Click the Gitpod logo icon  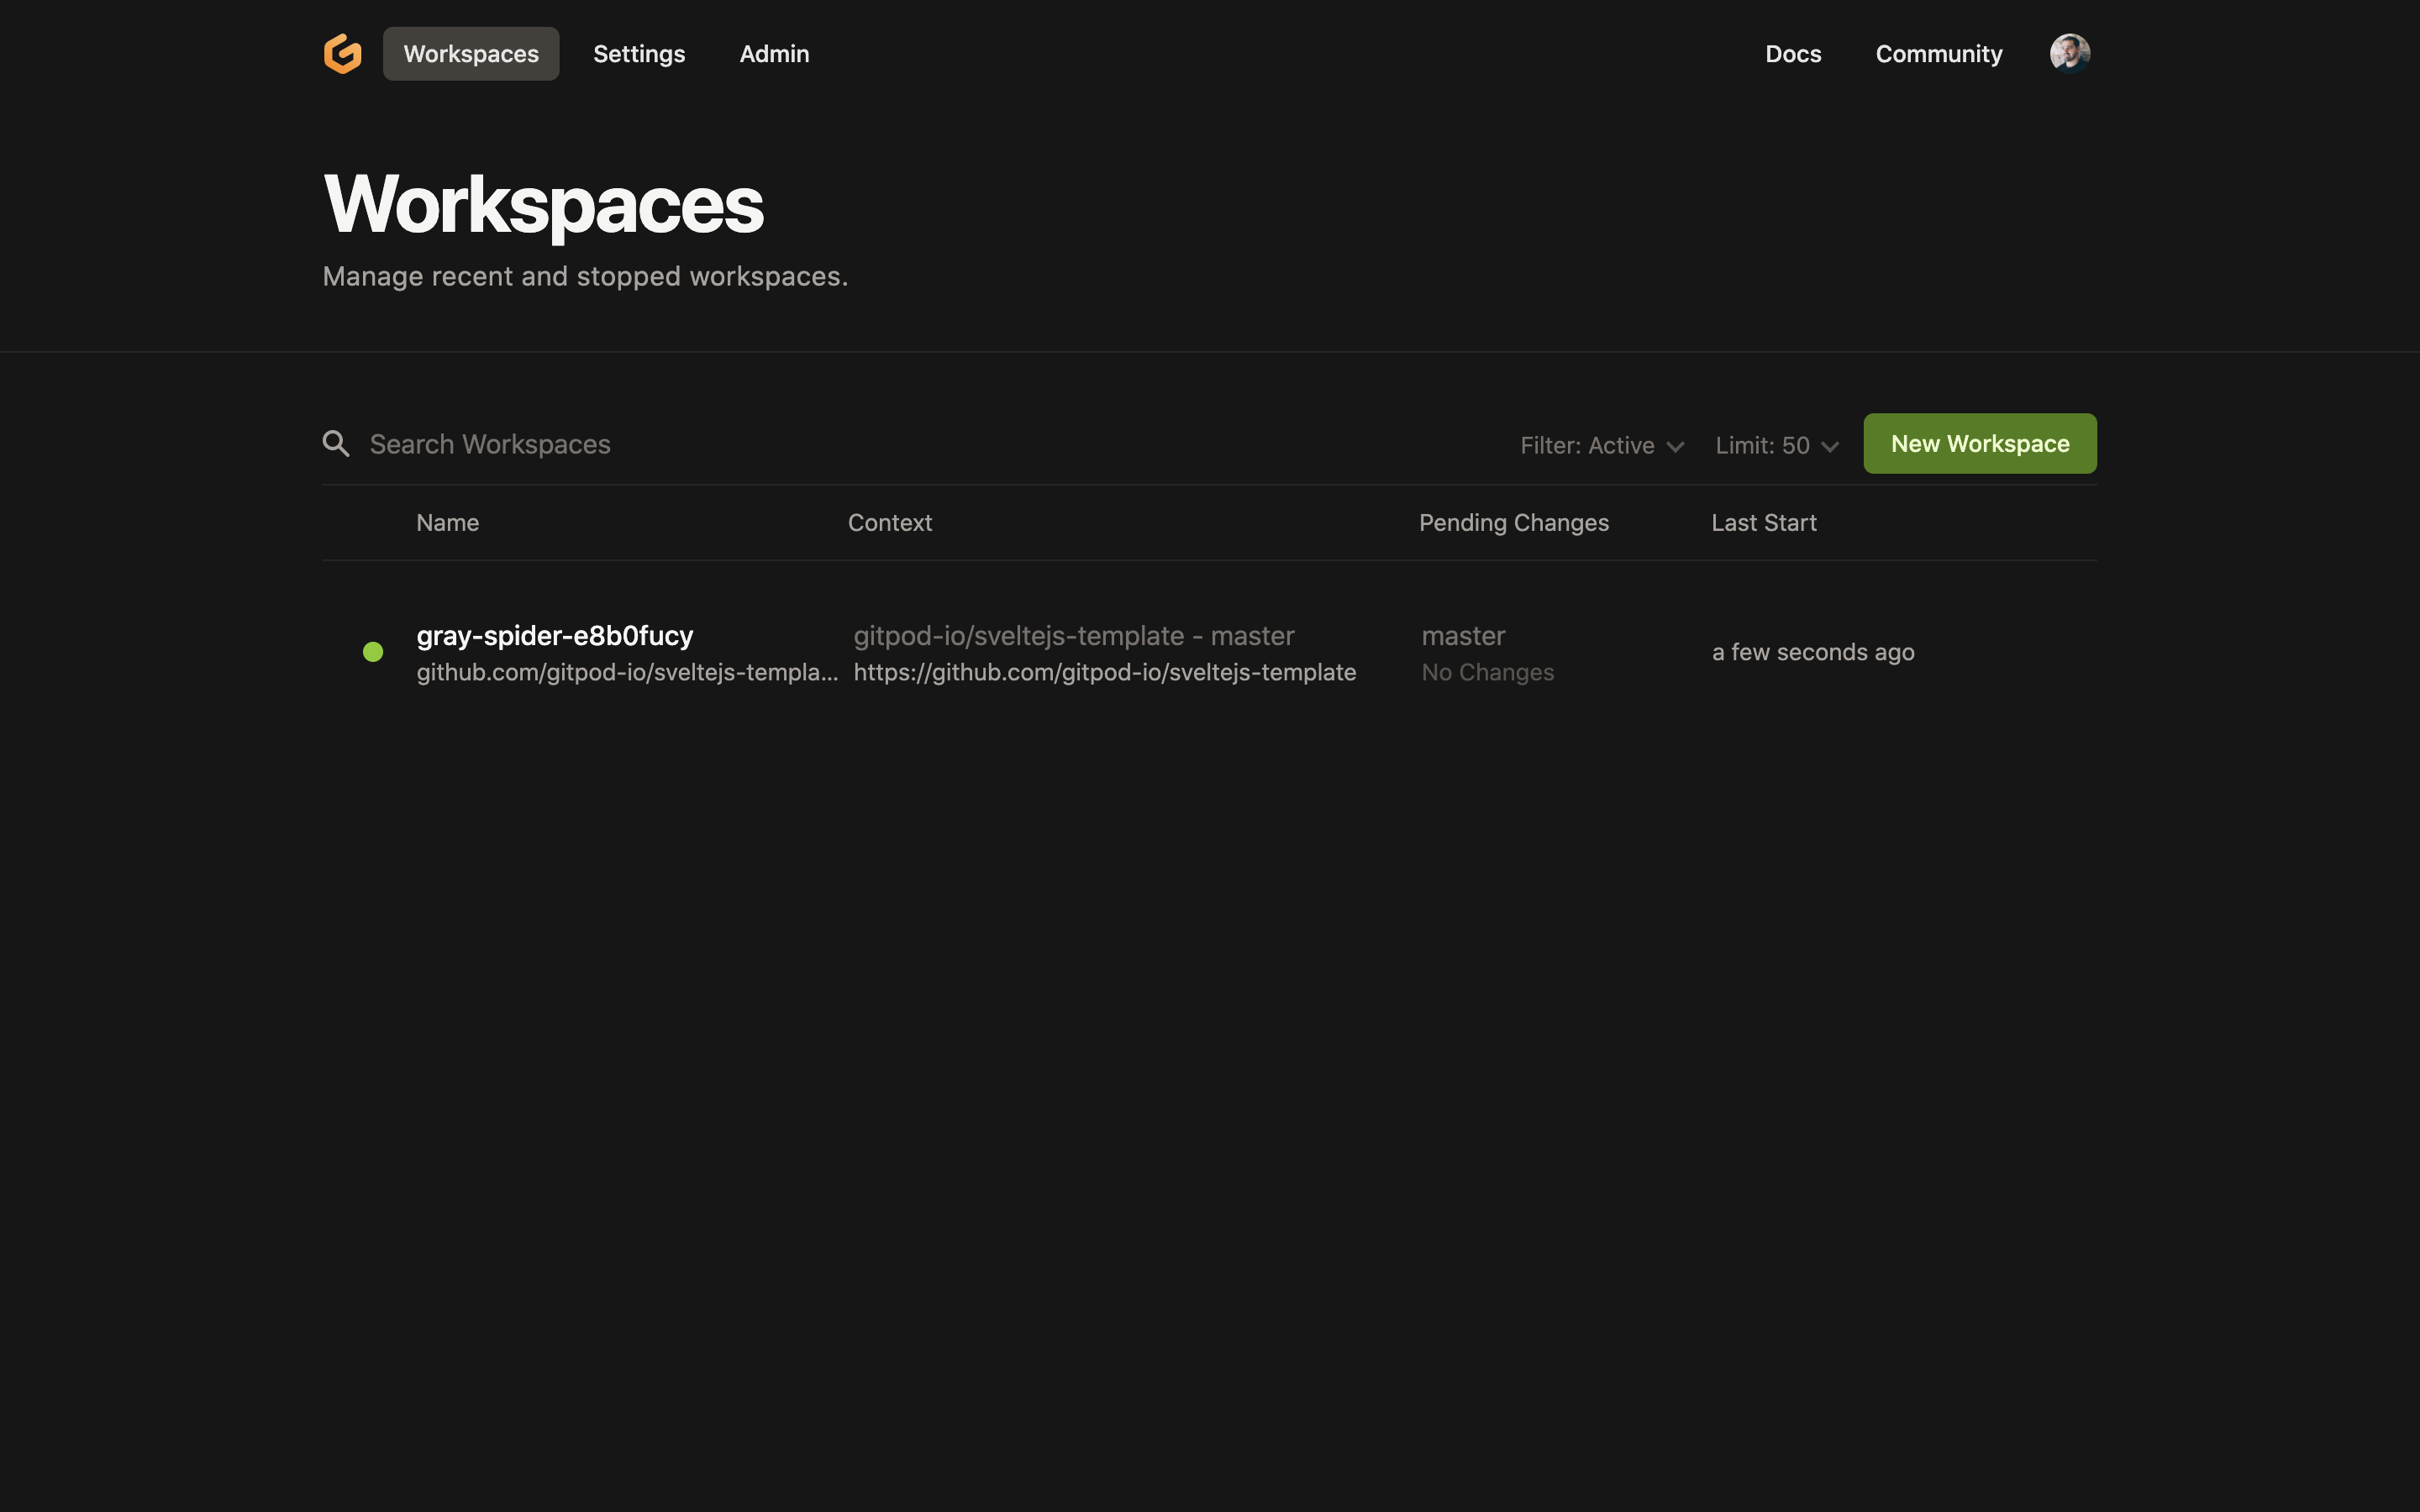[x=342, y=54]
